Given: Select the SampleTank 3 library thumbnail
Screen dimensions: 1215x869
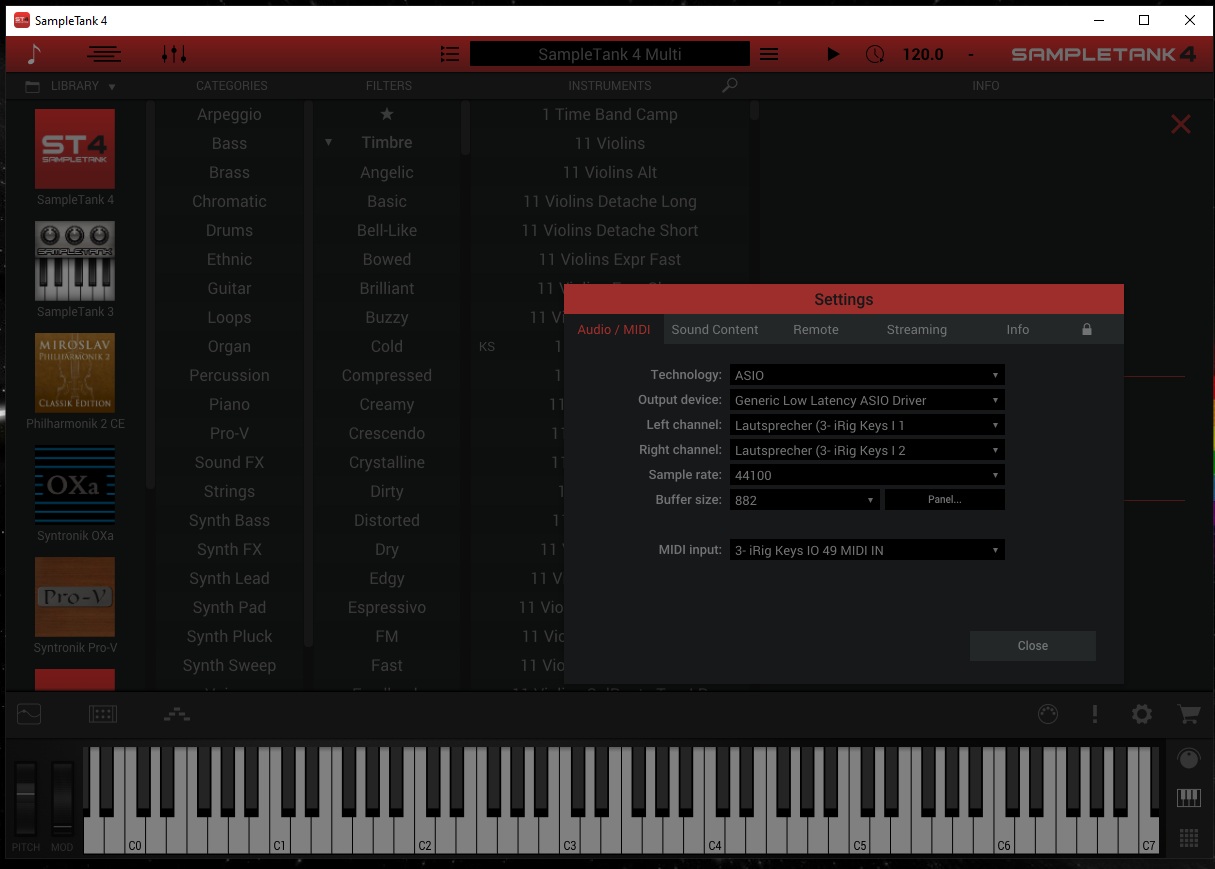Looking at the screenshot, I should (x=75, y=261).
